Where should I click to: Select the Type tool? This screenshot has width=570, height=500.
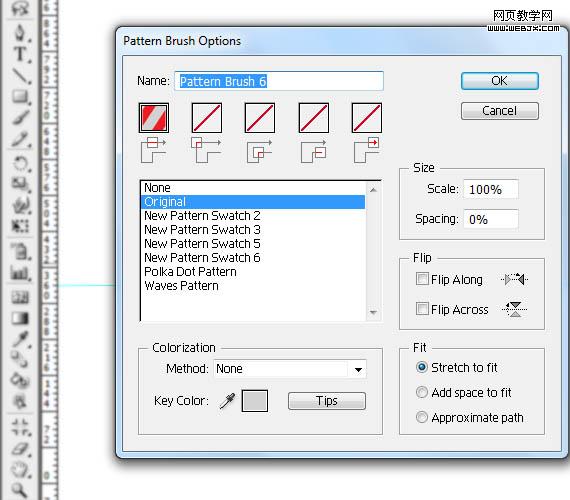[x=20, y=54]
